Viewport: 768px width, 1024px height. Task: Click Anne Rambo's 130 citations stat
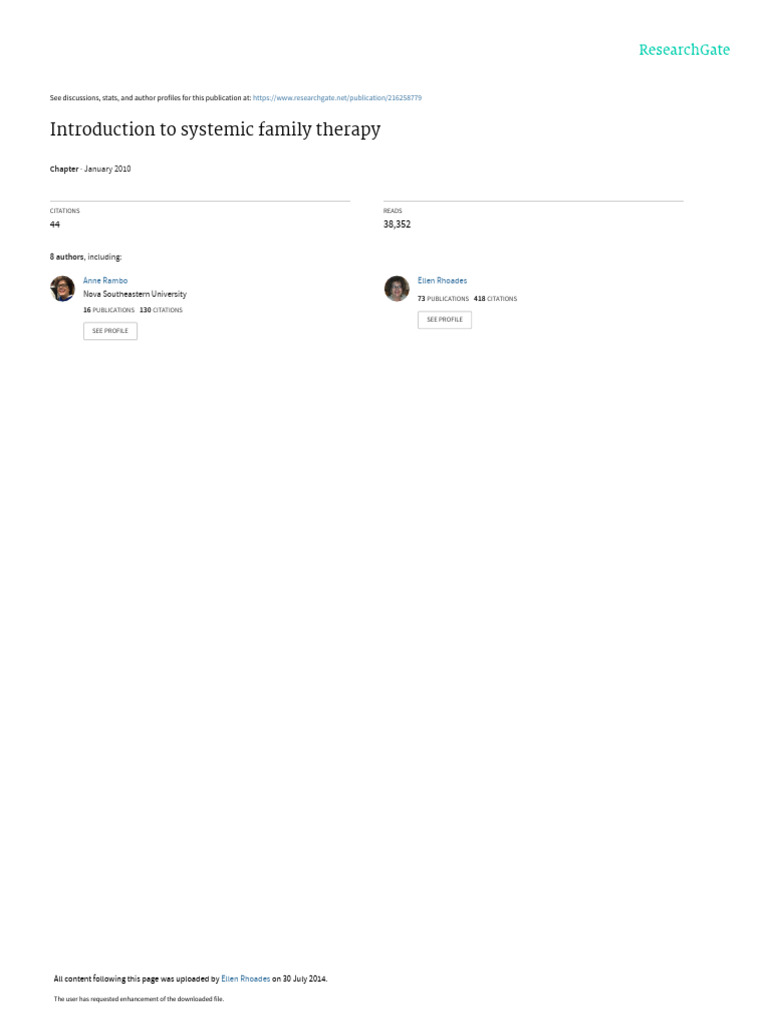pyautogui.click(x=161, y=310)
